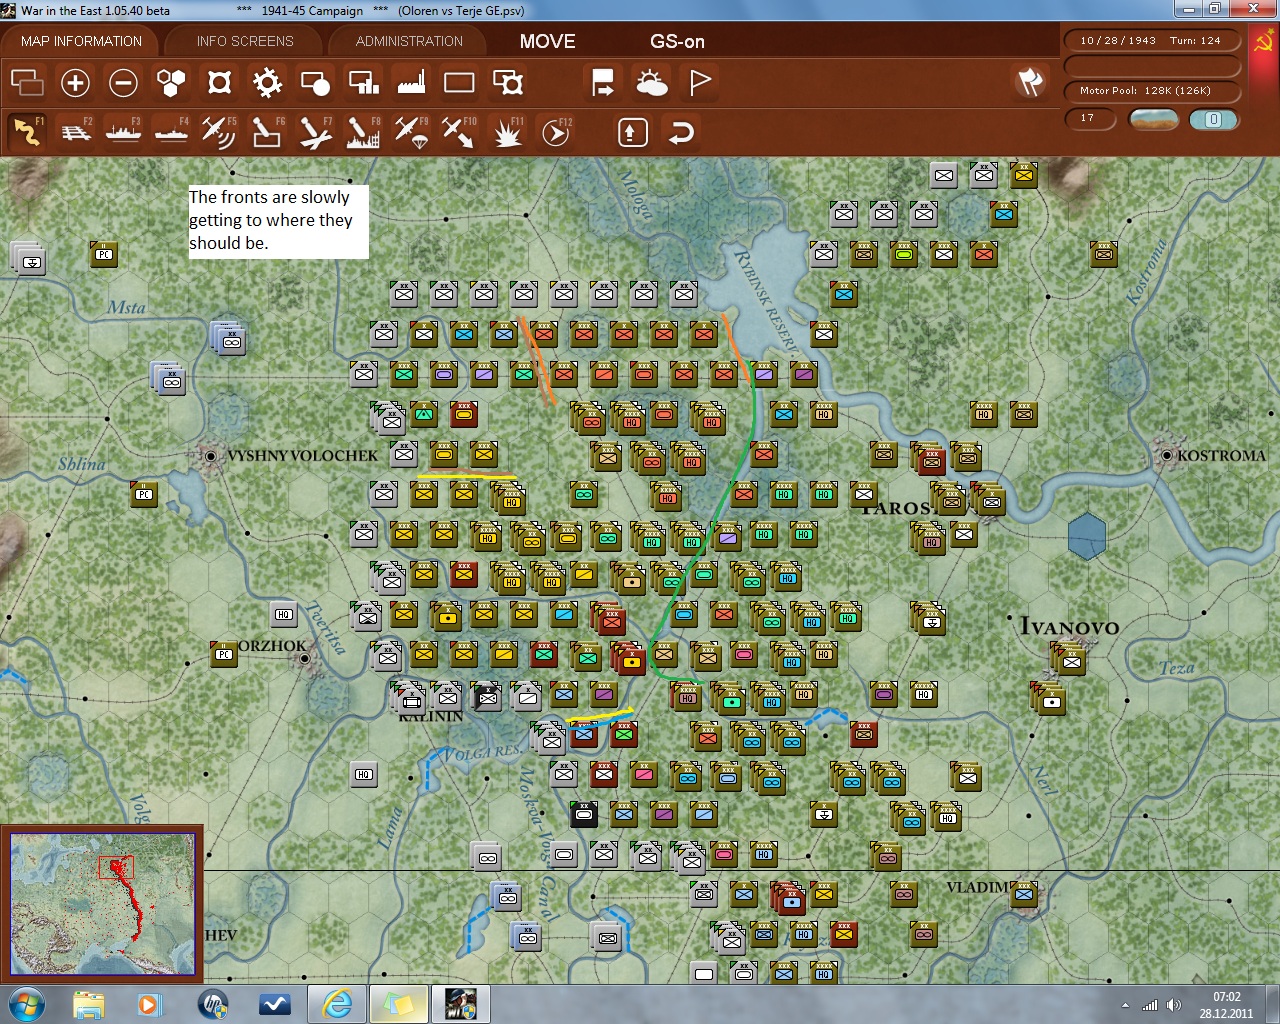The width and height of the screenshot is (1280, 1024).
Task: Open the INFO SCREENS tab
Action: (x=245, y=41)
